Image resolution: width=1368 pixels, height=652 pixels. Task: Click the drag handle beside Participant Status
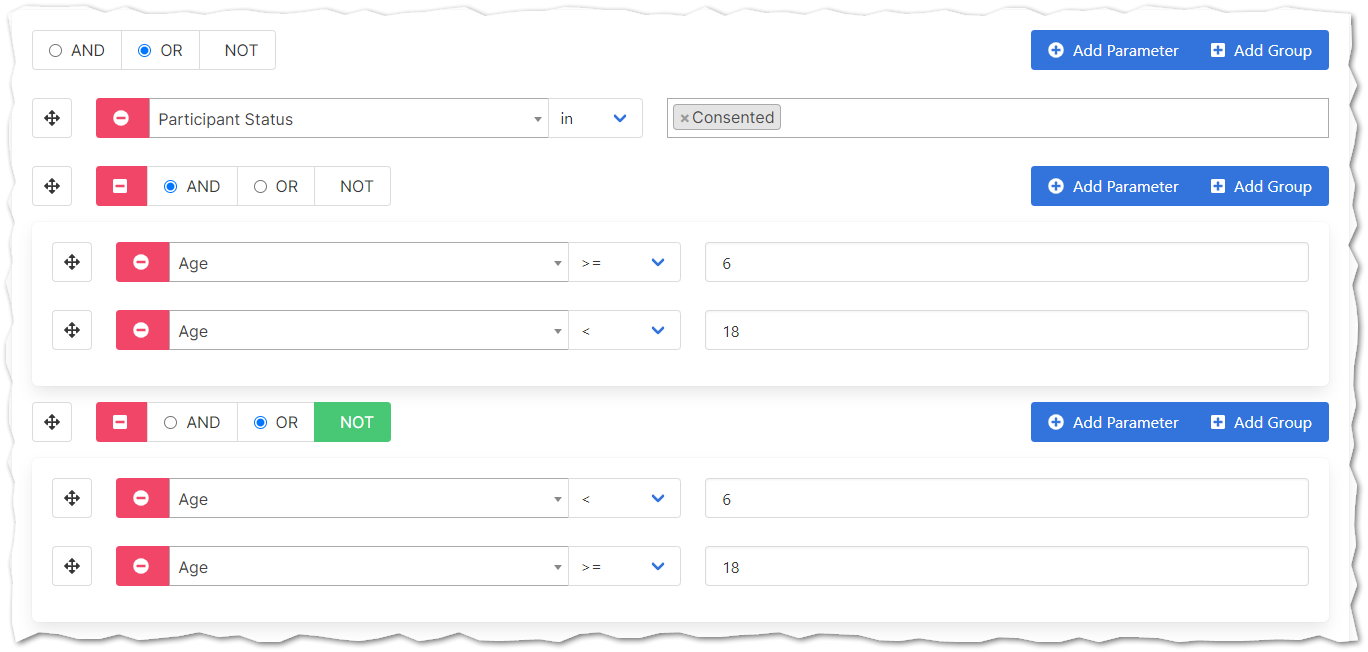pos(52,118)
